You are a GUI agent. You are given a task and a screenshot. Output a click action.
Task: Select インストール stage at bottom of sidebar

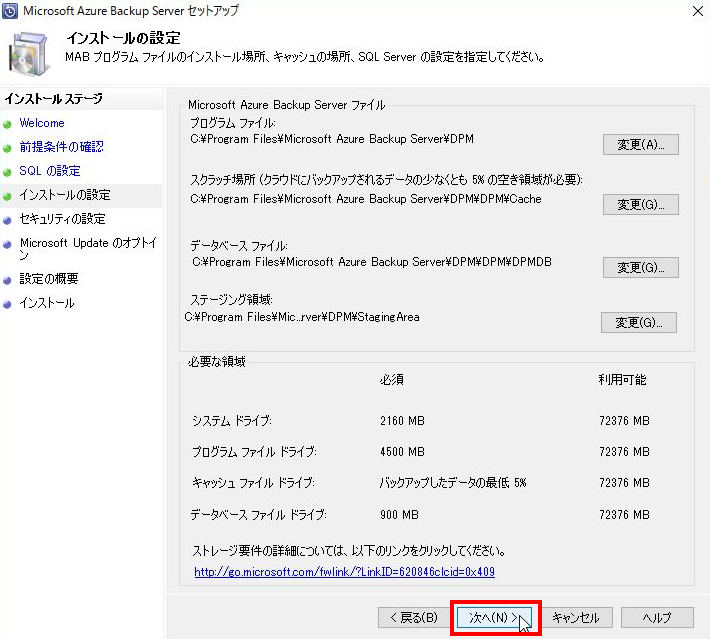pos(47,303)
